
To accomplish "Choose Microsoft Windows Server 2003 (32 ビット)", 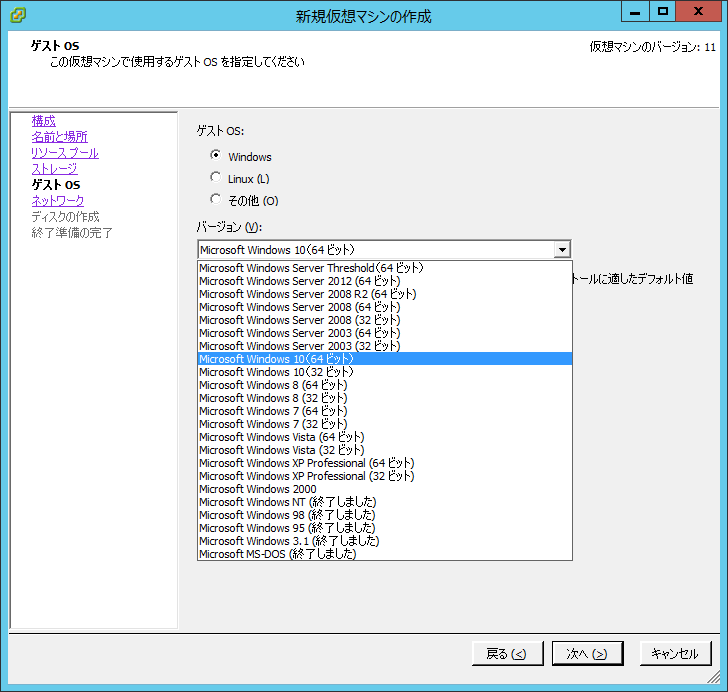I will [x=385, y=346].
